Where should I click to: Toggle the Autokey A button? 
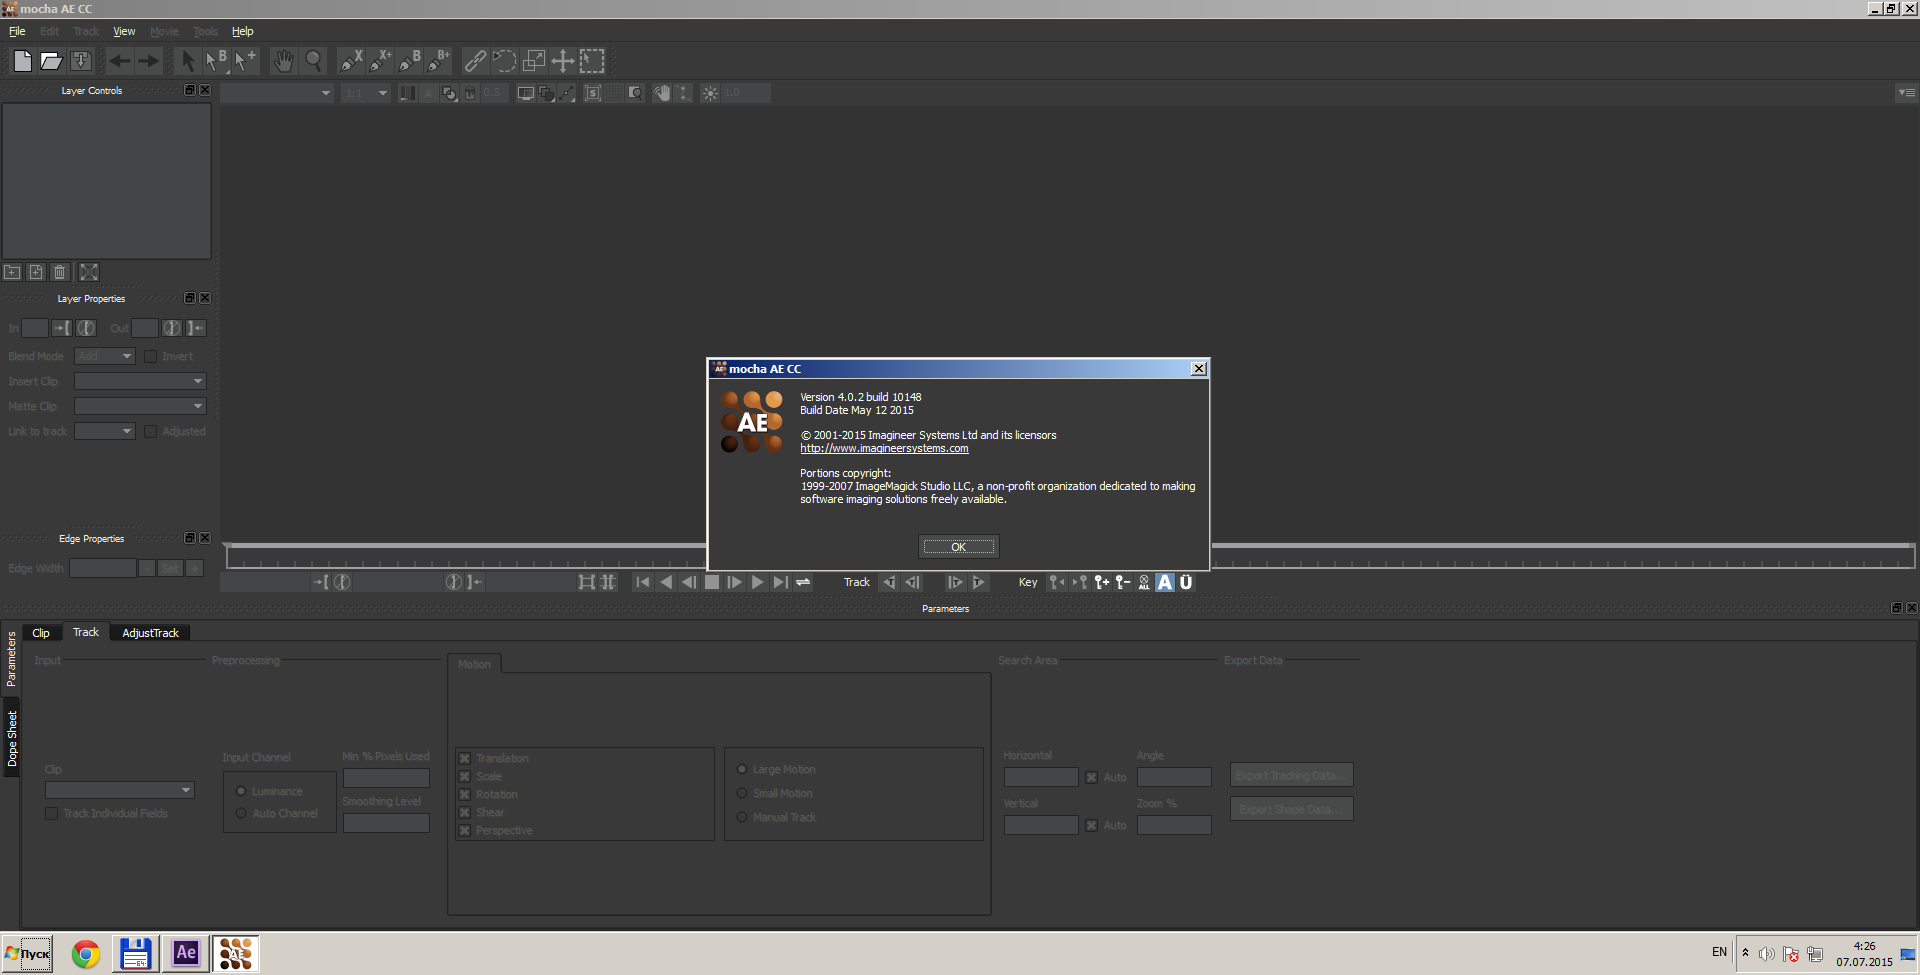click(1165, 582)
